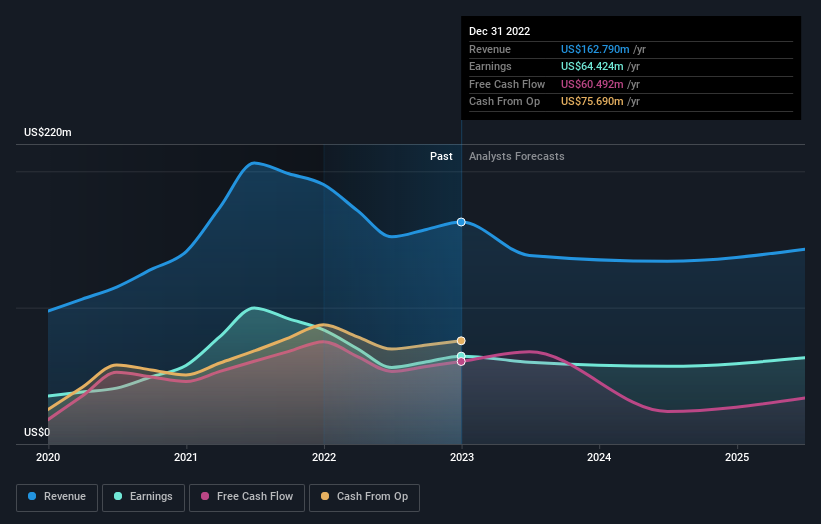Click the Revenue row label in tooltip
This screenshot has width=821, height=524.
[490, 49]
